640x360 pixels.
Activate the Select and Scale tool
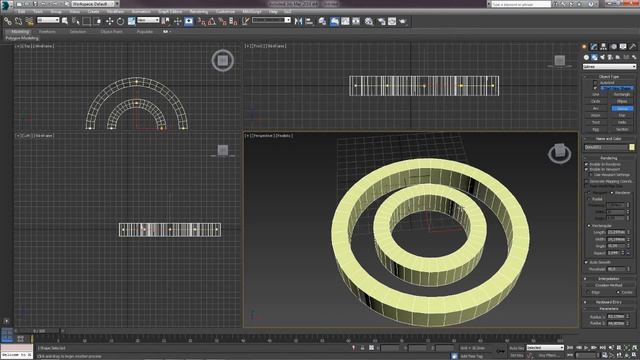click(131, 21)
